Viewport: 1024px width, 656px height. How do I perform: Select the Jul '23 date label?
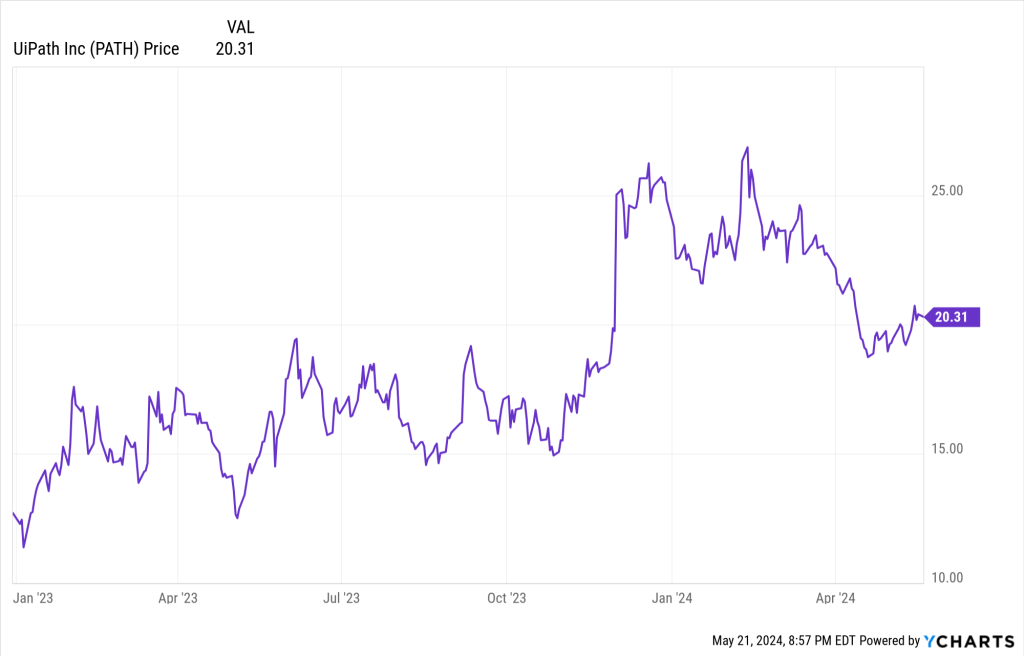point(341,598)
